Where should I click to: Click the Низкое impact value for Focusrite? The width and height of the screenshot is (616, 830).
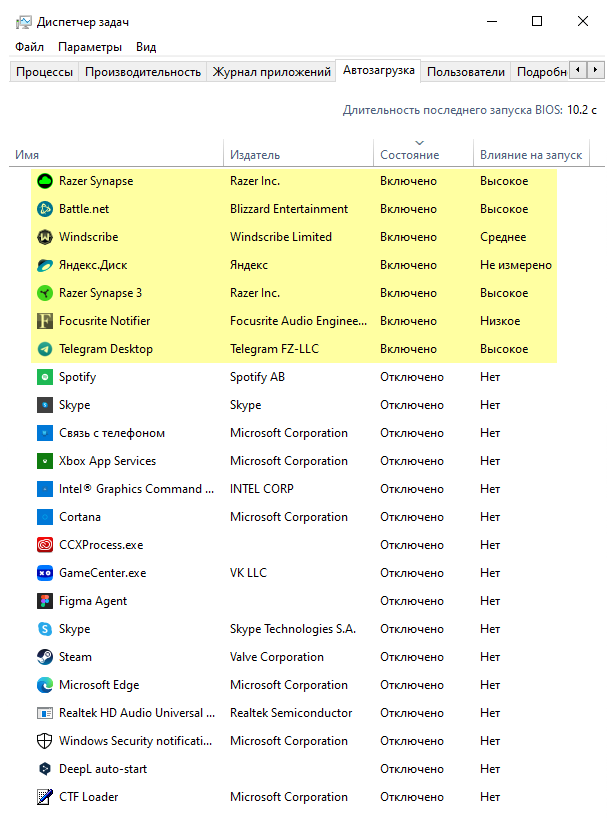pyautogui.click(x=500, y=321)
